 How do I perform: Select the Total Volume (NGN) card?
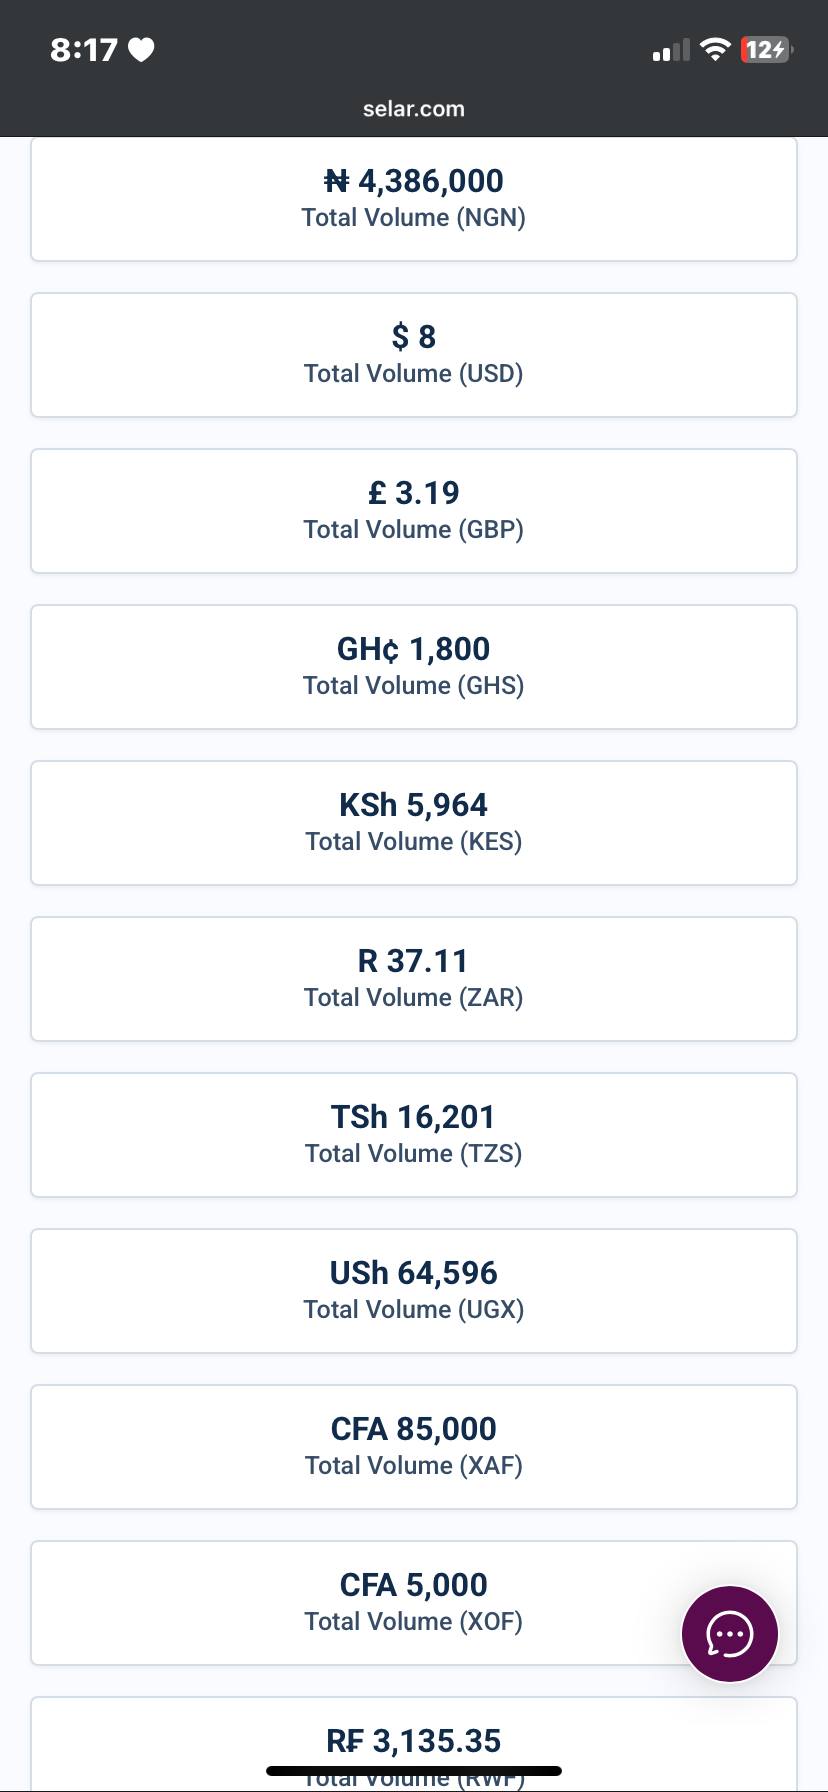pyautogui.click(x=414, y=199)
